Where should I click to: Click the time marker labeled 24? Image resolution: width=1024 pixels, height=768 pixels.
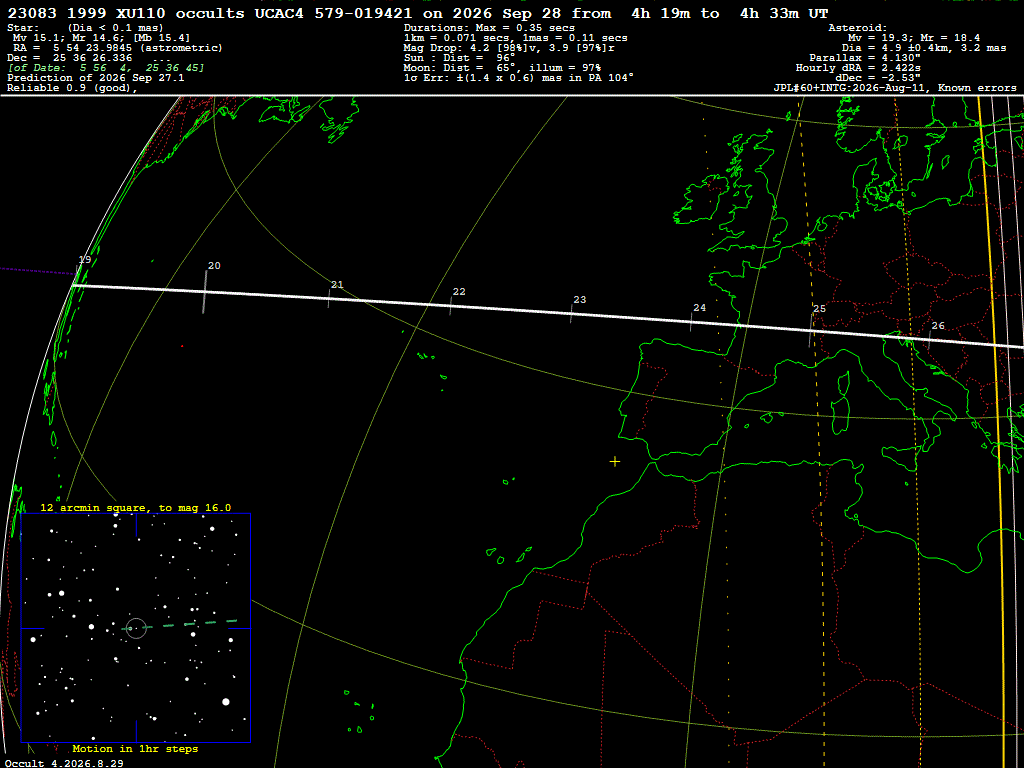[x=699, y=308]
